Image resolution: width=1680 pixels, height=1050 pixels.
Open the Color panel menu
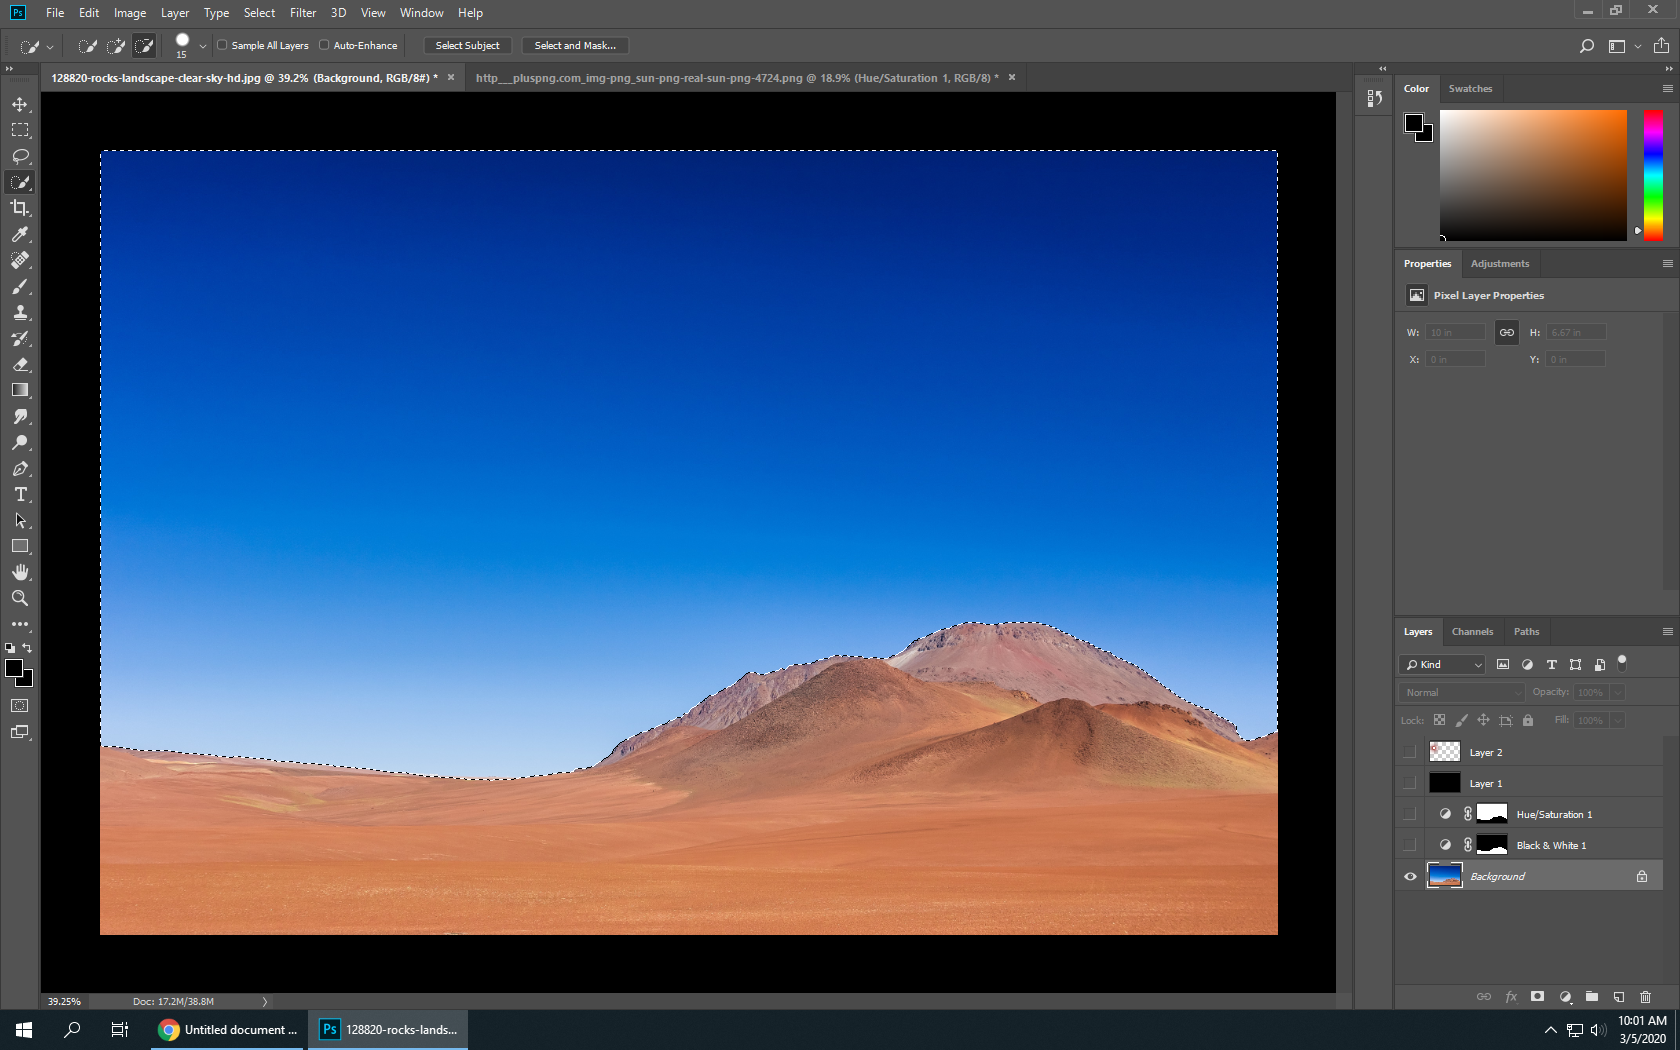coord(1667,89)
